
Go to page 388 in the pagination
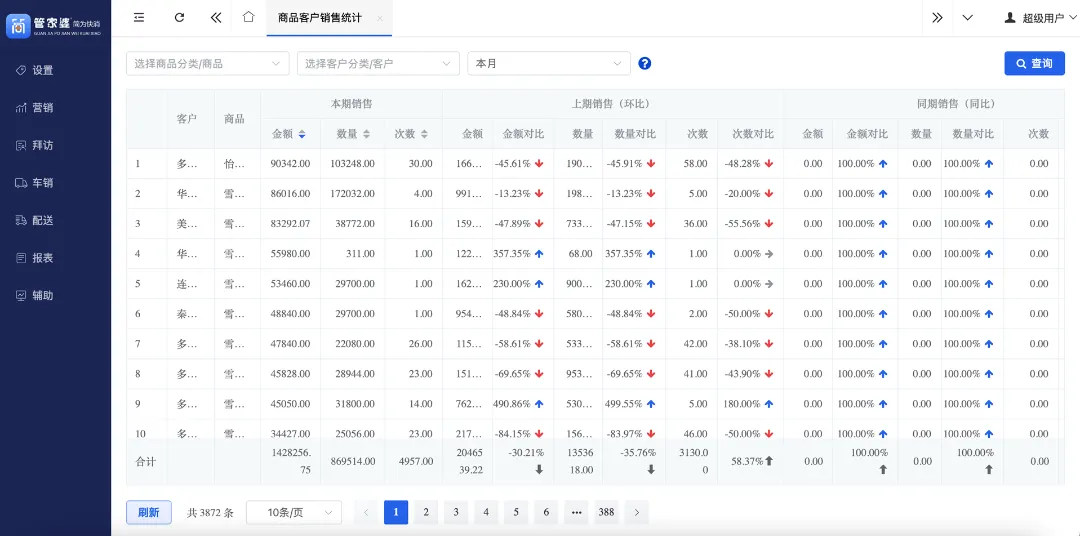pos(606,512)
